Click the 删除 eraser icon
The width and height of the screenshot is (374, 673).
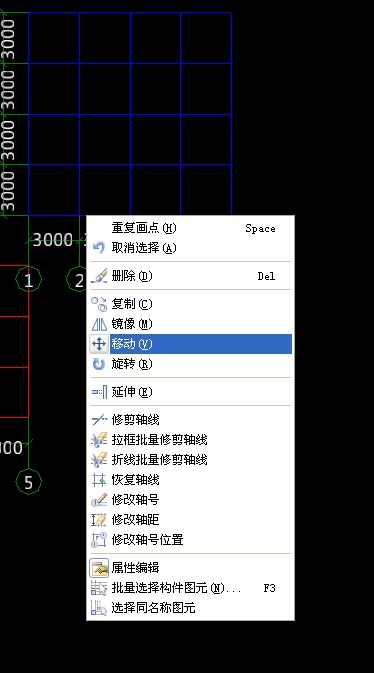tap(99, 276)
